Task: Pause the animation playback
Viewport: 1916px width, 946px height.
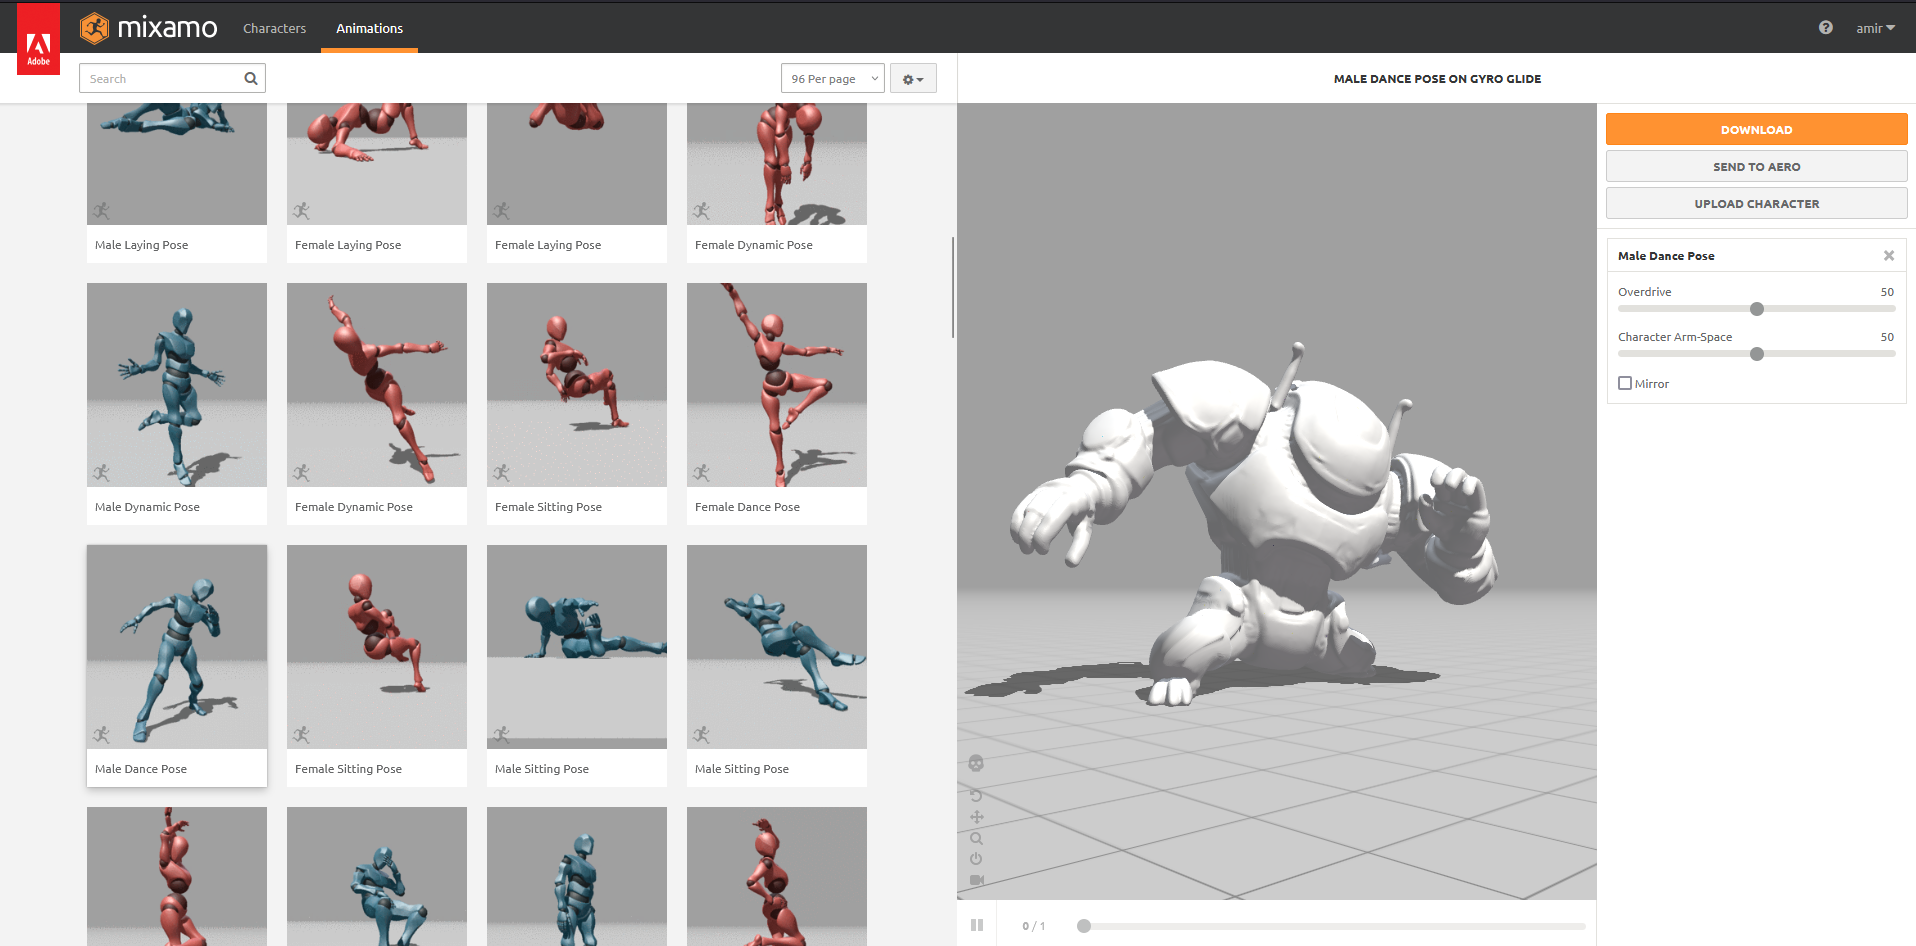Action: click(977, 925)
